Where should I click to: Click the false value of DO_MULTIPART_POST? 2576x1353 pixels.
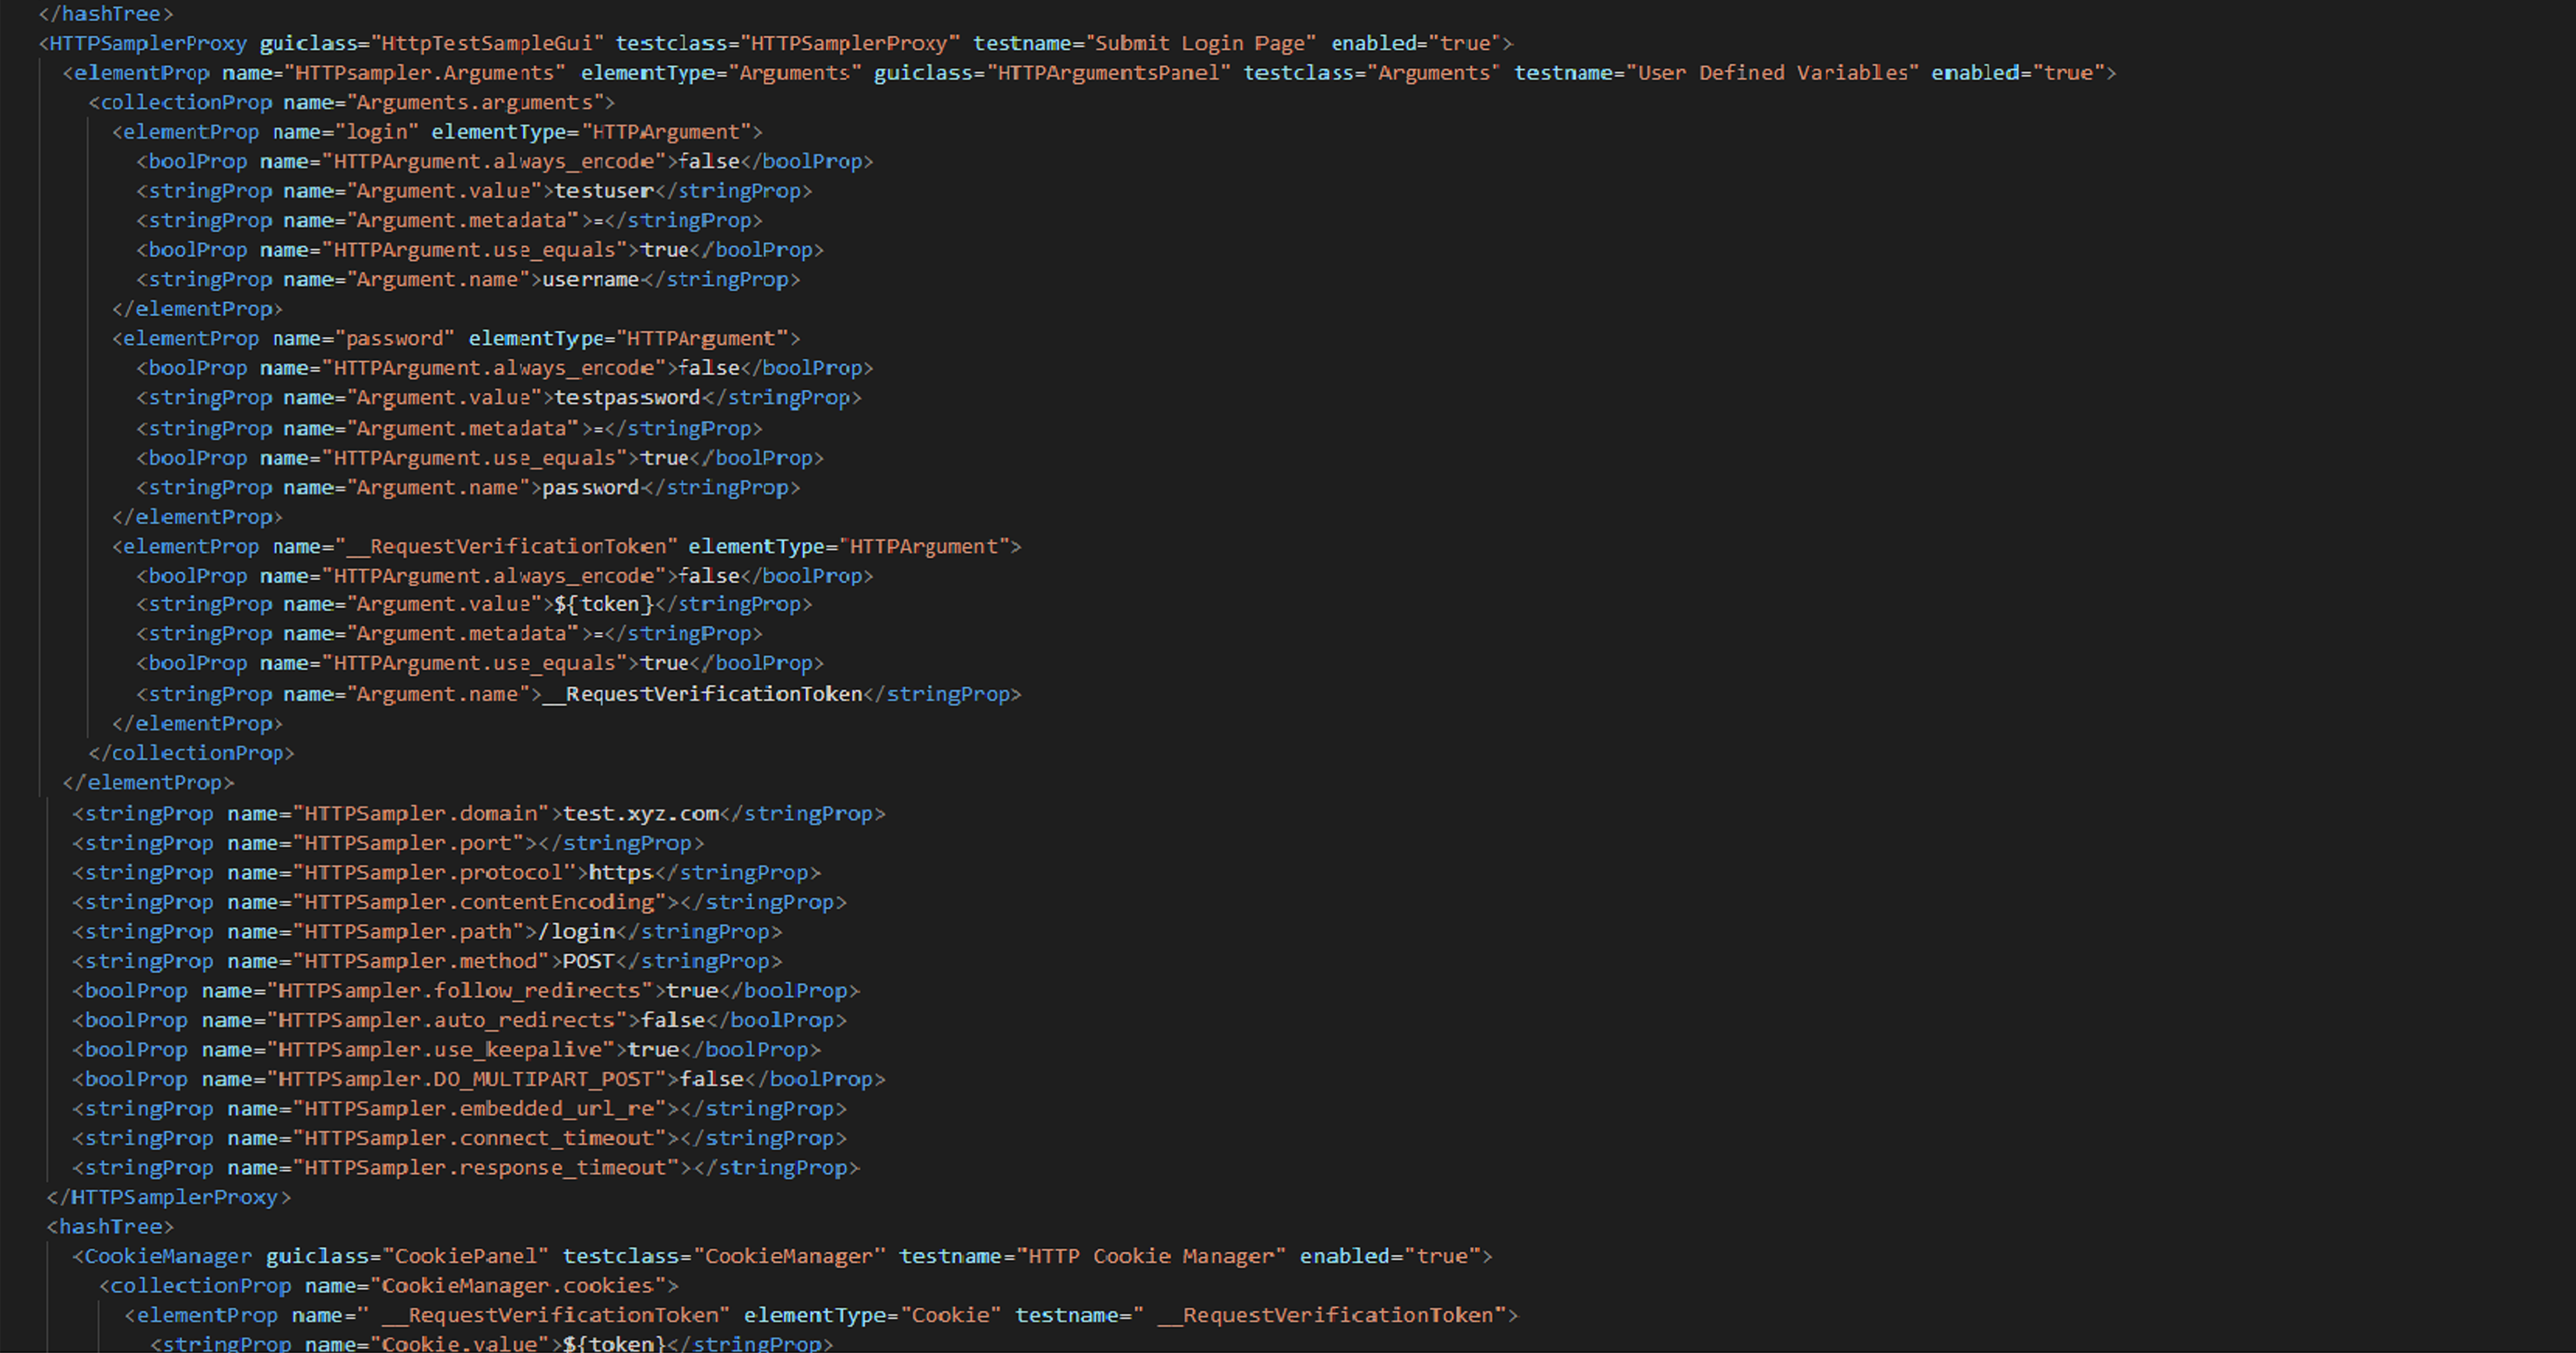pos(712,1079)
